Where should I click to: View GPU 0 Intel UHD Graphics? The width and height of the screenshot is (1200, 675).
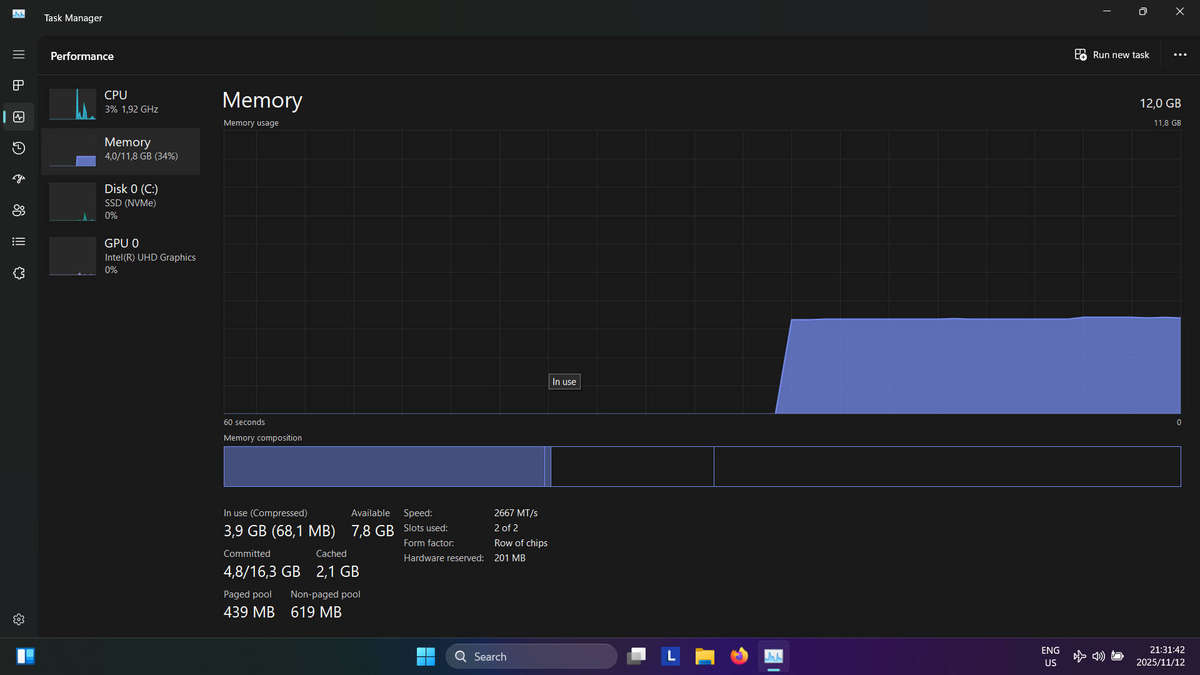coord(120,256)
